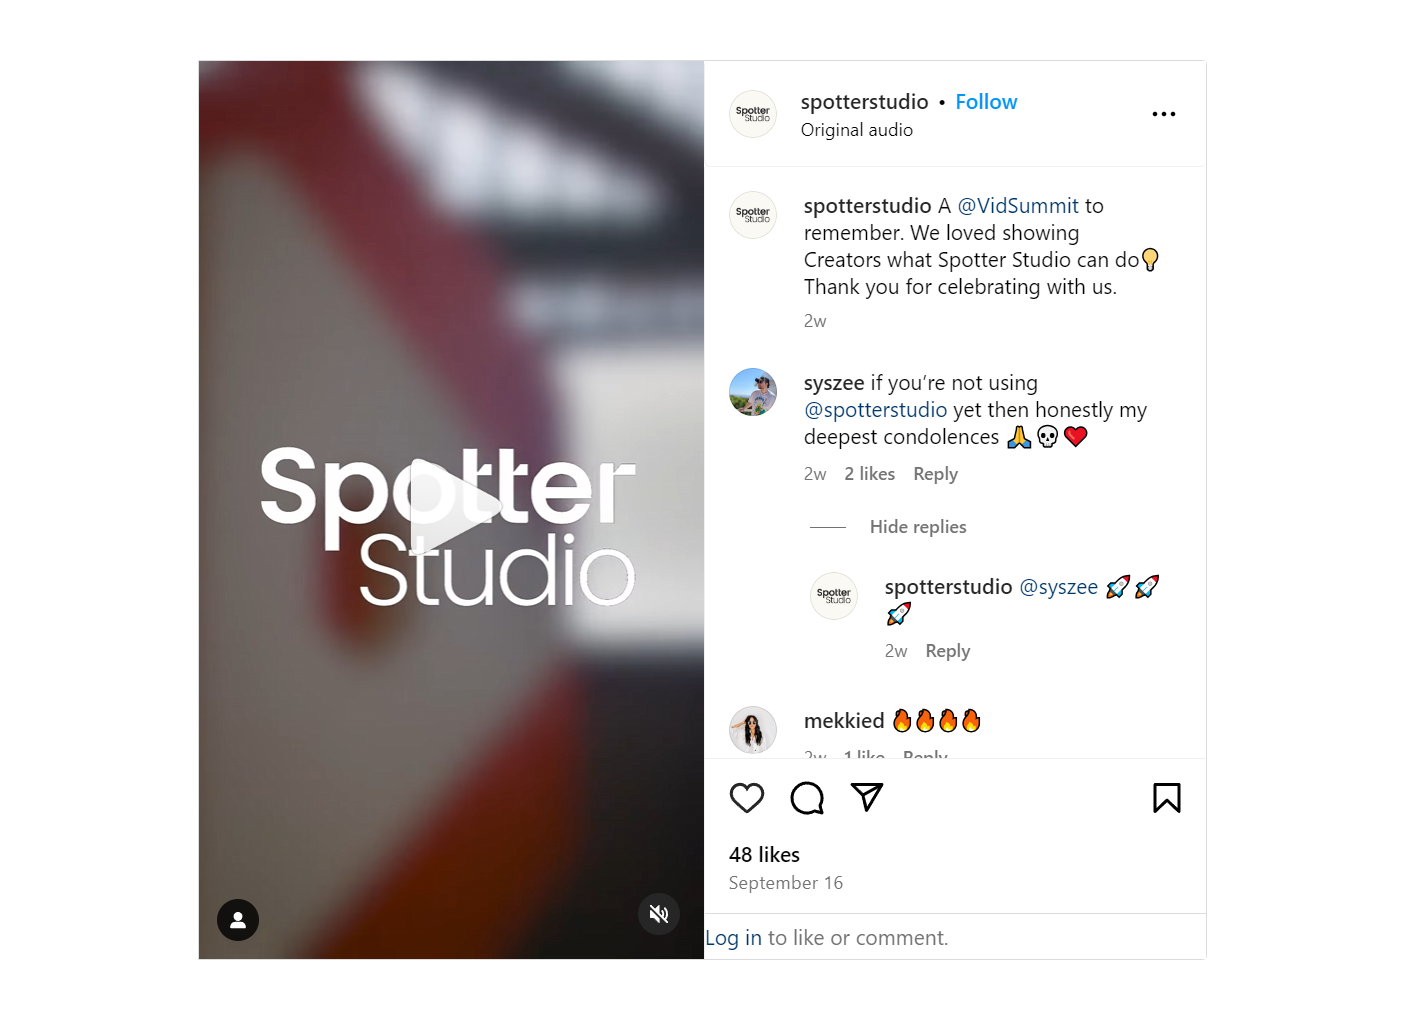Open syszee's profile picture
This screenshot has height=1029, width=1405.
[x=753, y=392]
